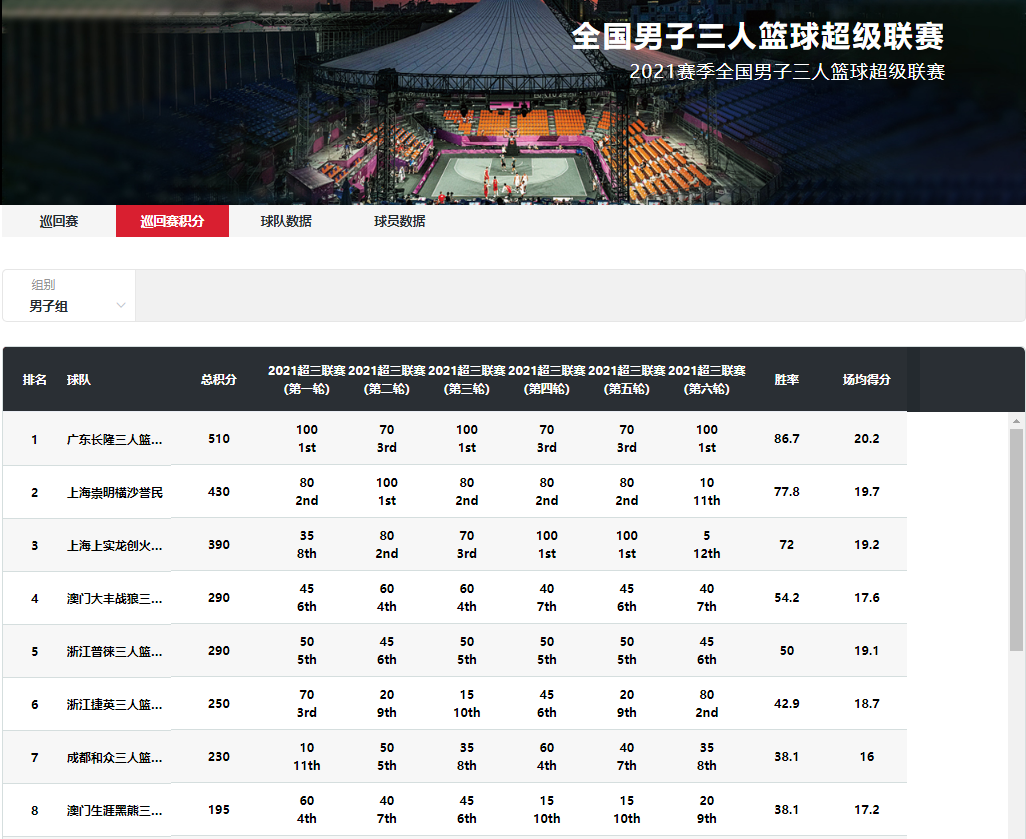Click total points value 430
The image size is (1026, 839).
219,491
